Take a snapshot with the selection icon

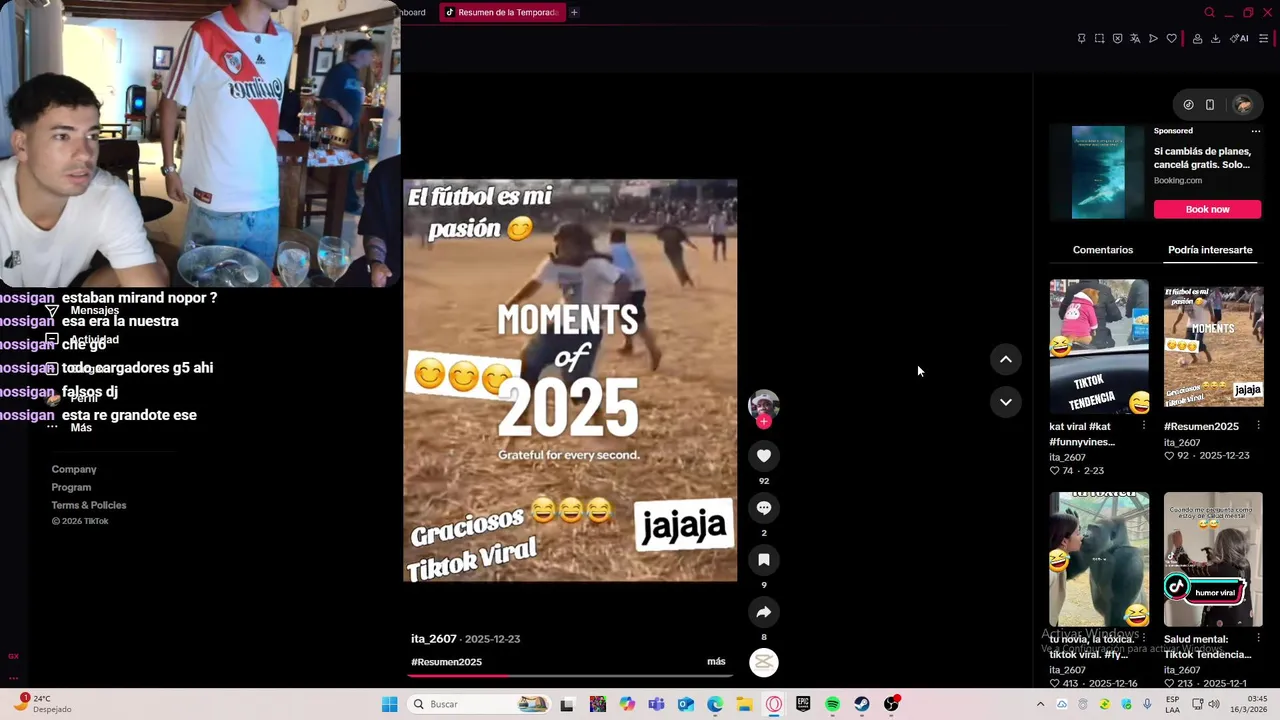[x=1099, y=39]
